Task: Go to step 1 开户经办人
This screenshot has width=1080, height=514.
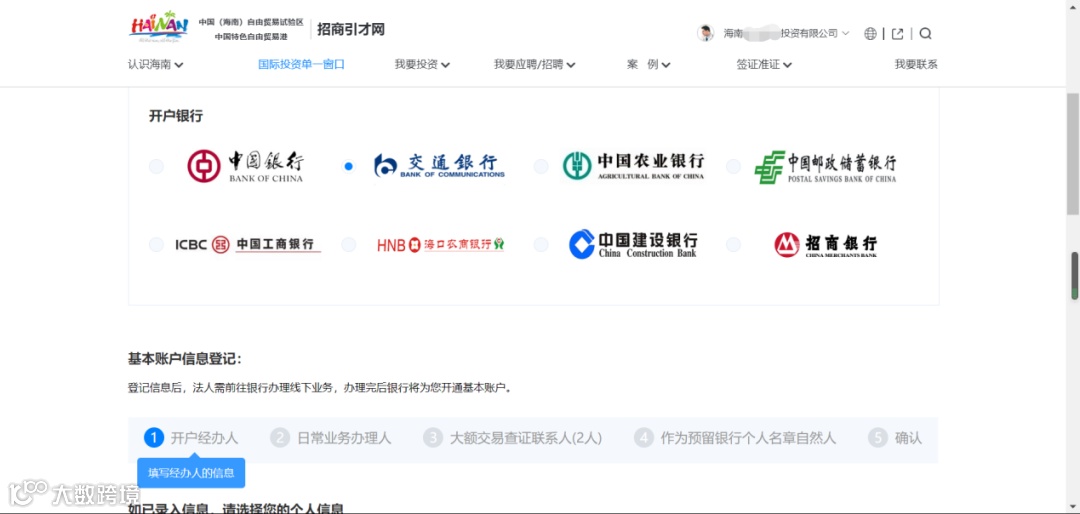Action: pyautogui.click(x=191, y=438)
